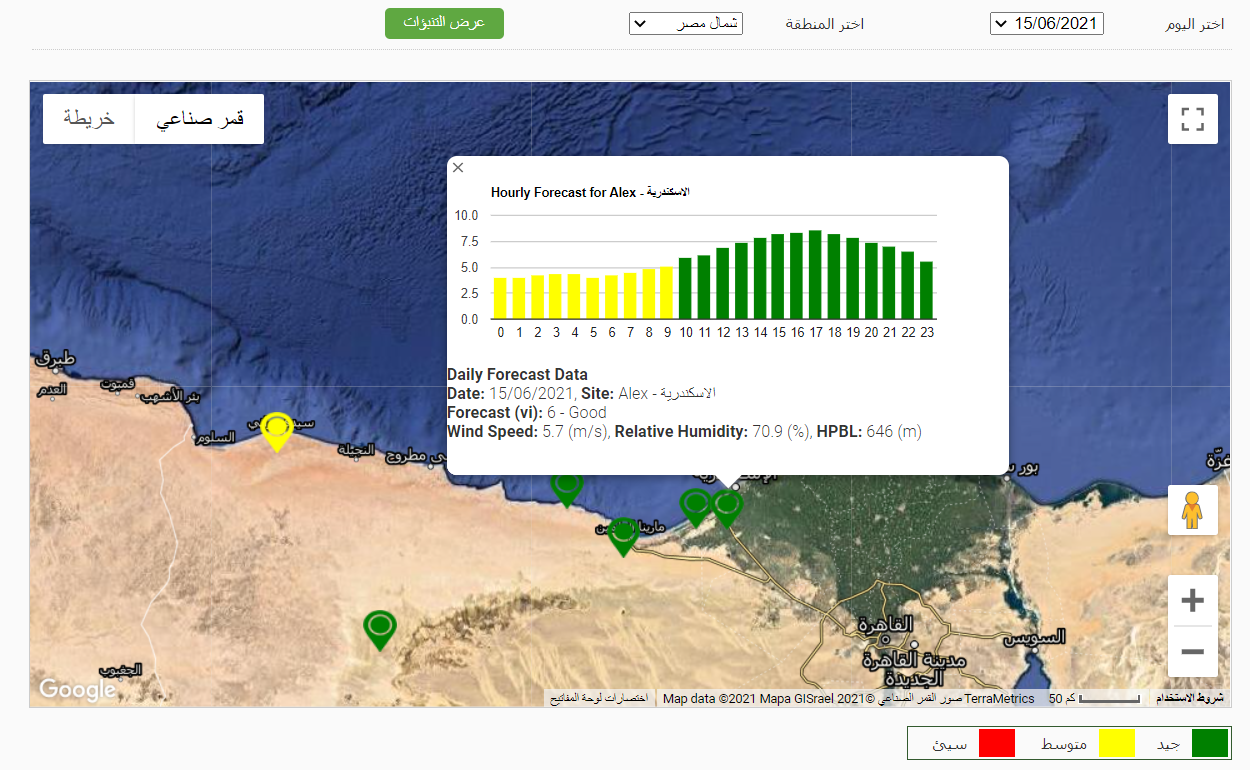
Task: Click the Google logo on the map
Action: click(77, 689)
